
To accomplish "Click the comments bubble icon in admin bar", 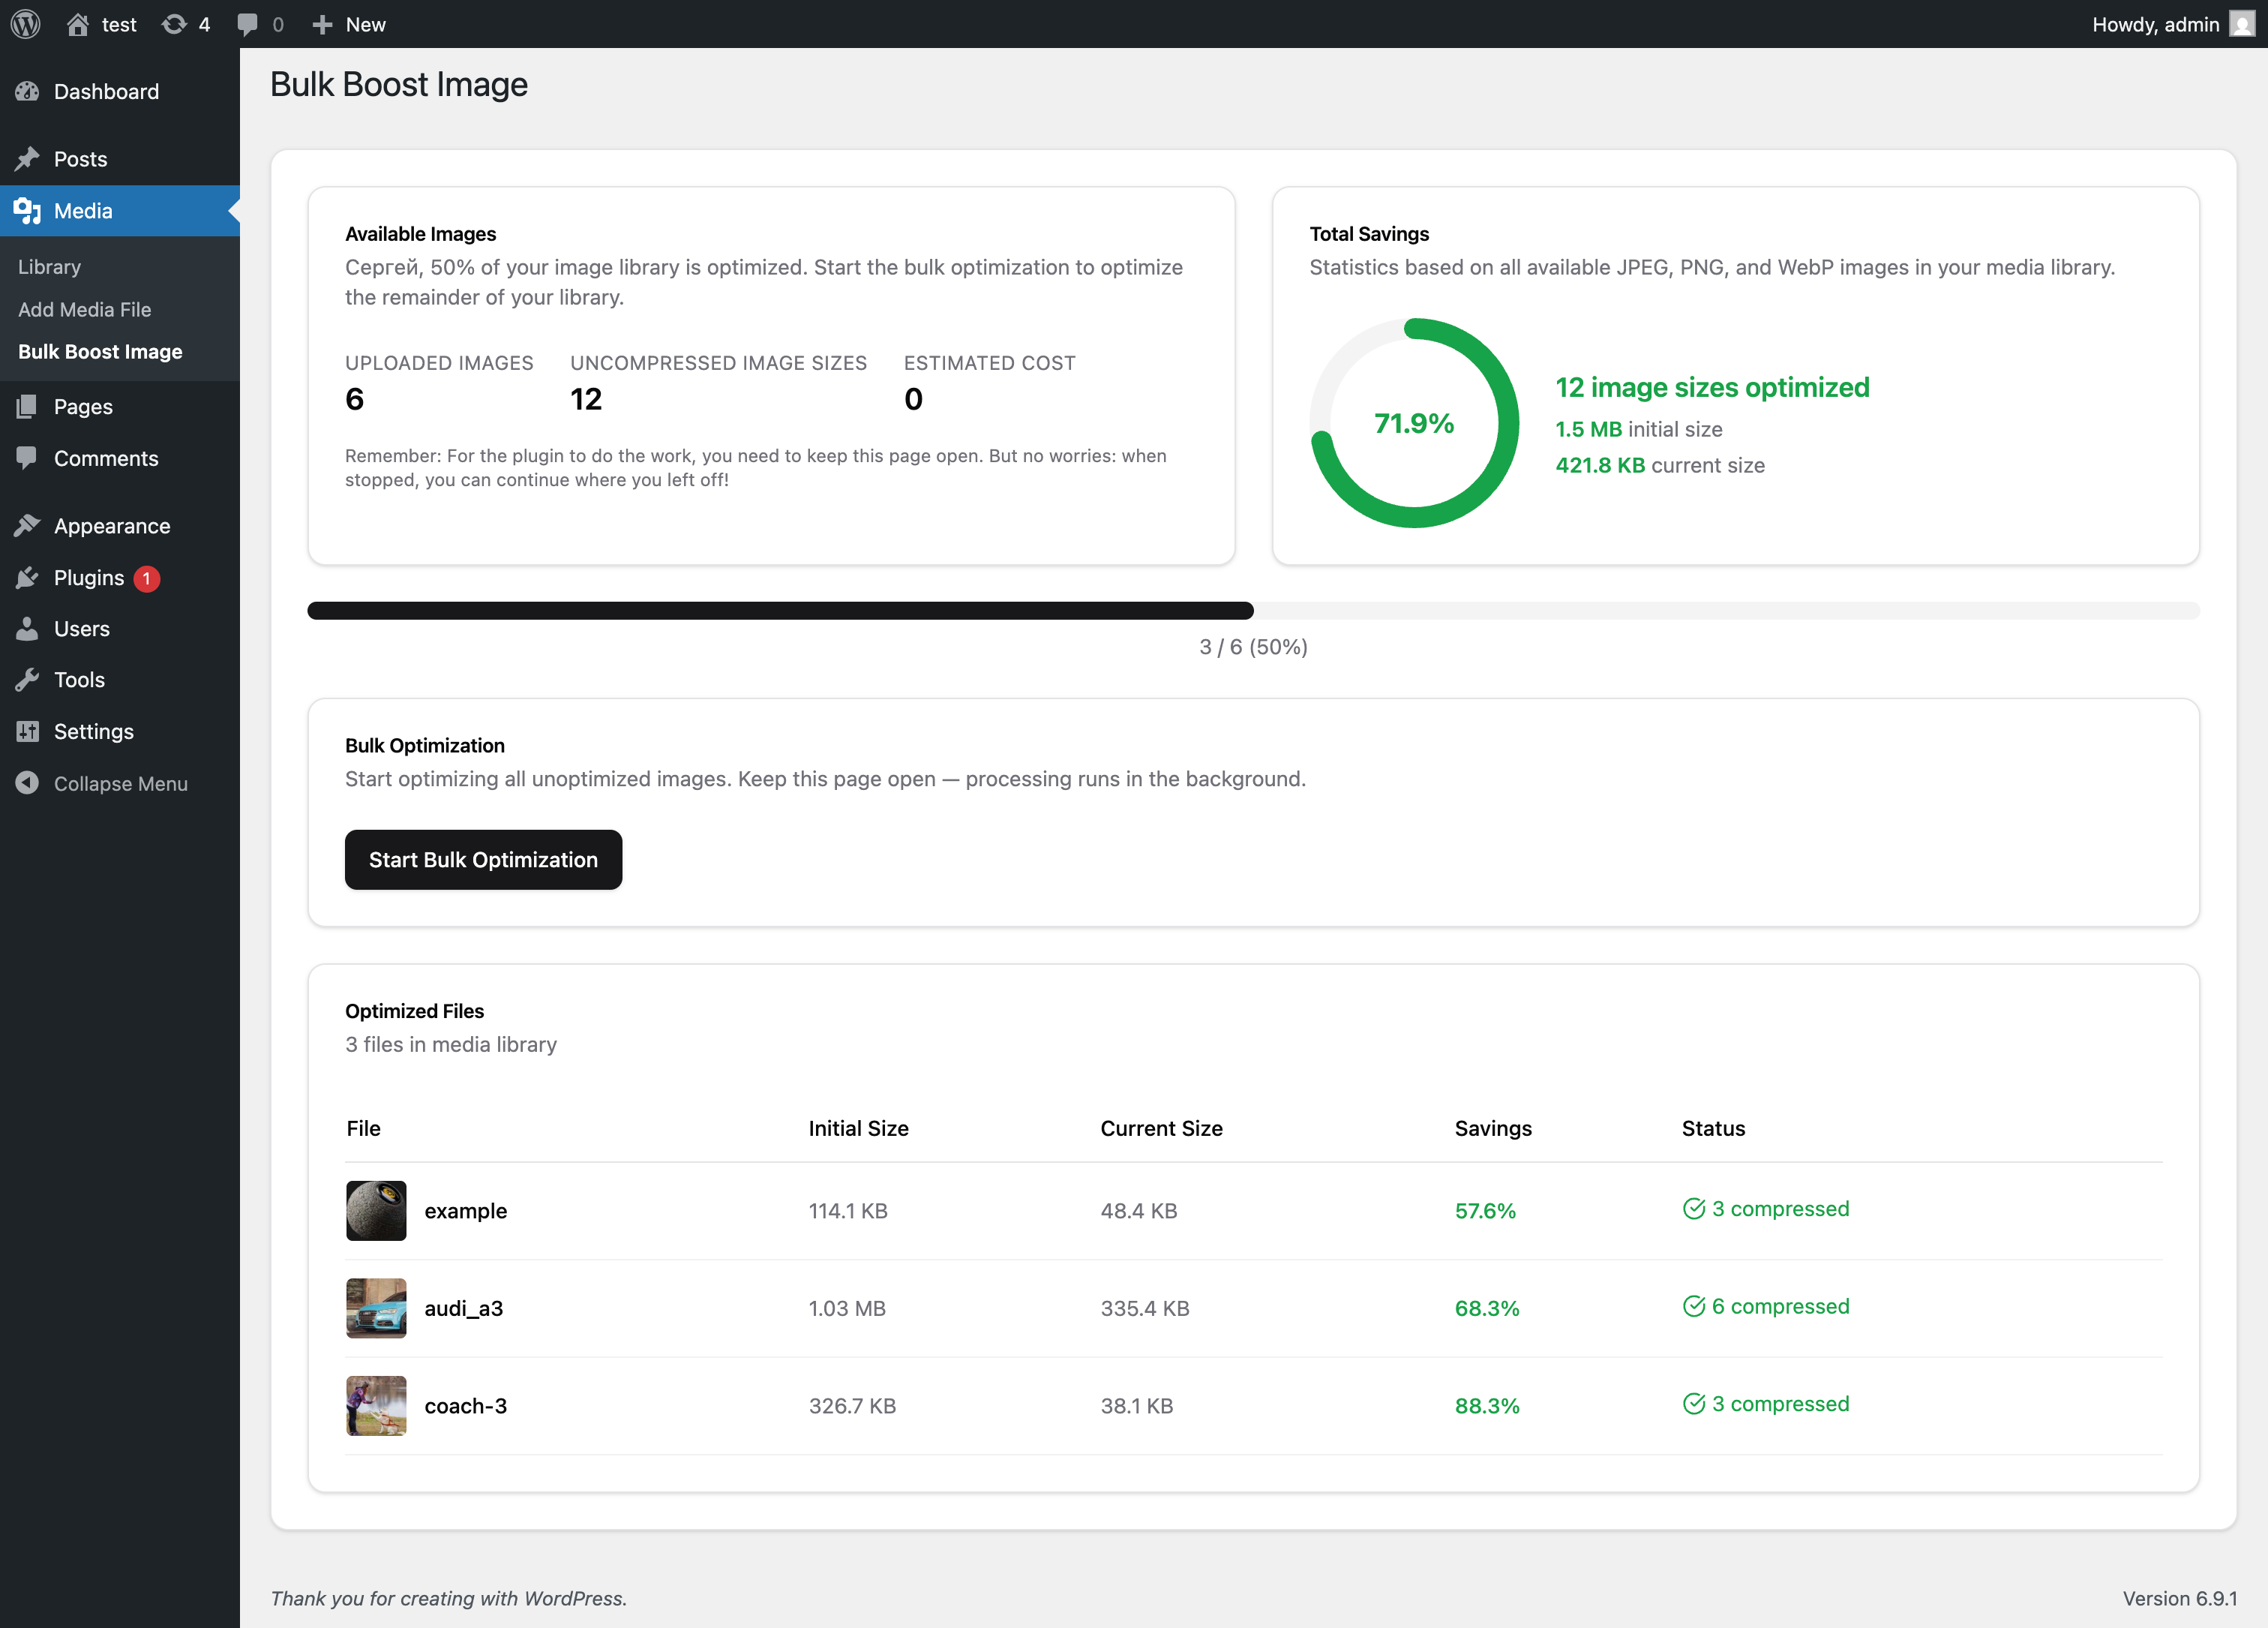I will point(250,23).
